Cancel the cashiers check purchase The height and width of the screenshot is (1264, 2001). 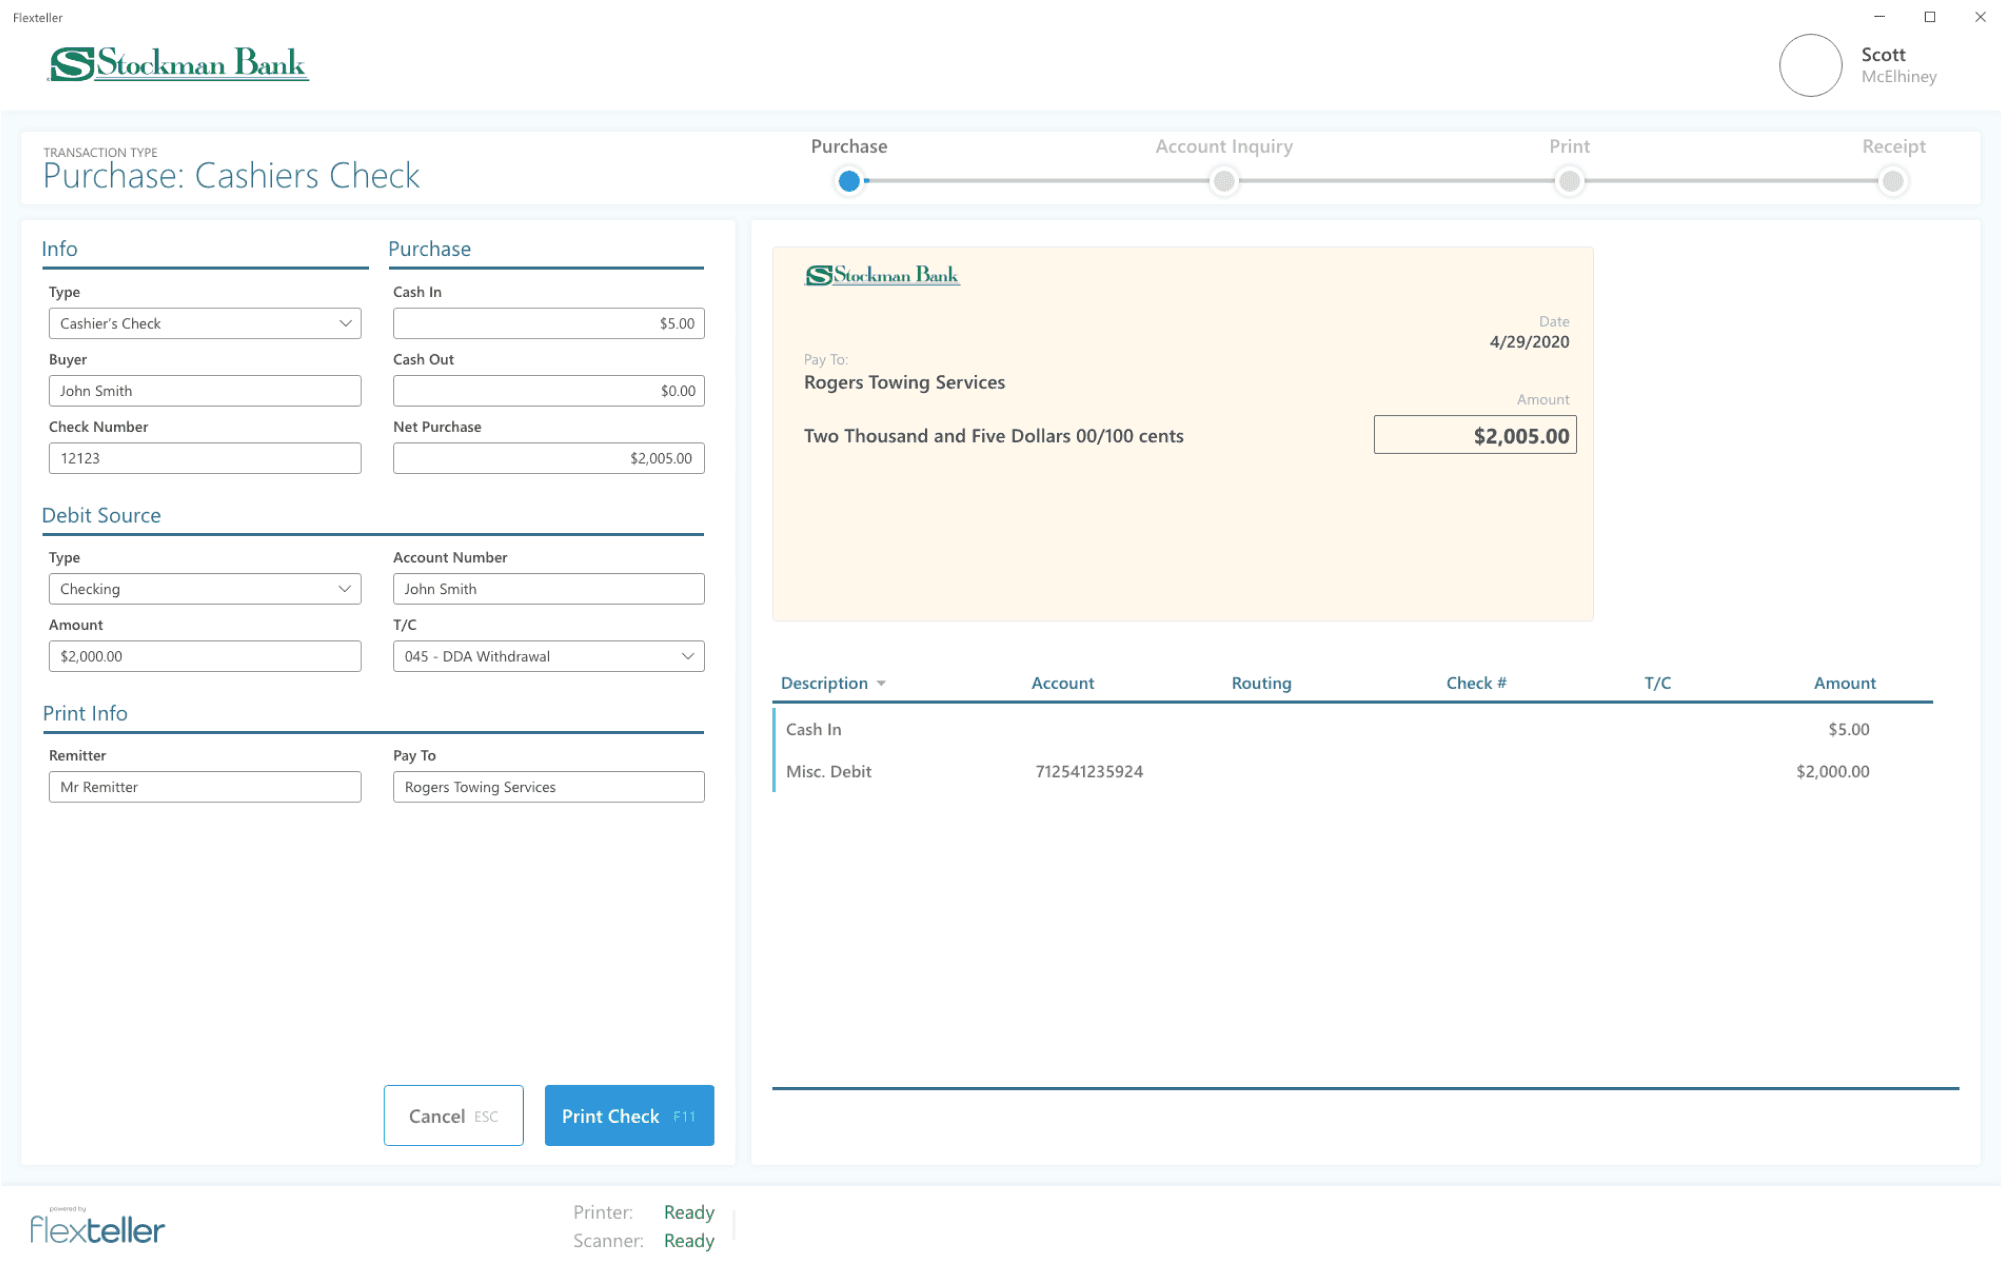point(453,1115)
